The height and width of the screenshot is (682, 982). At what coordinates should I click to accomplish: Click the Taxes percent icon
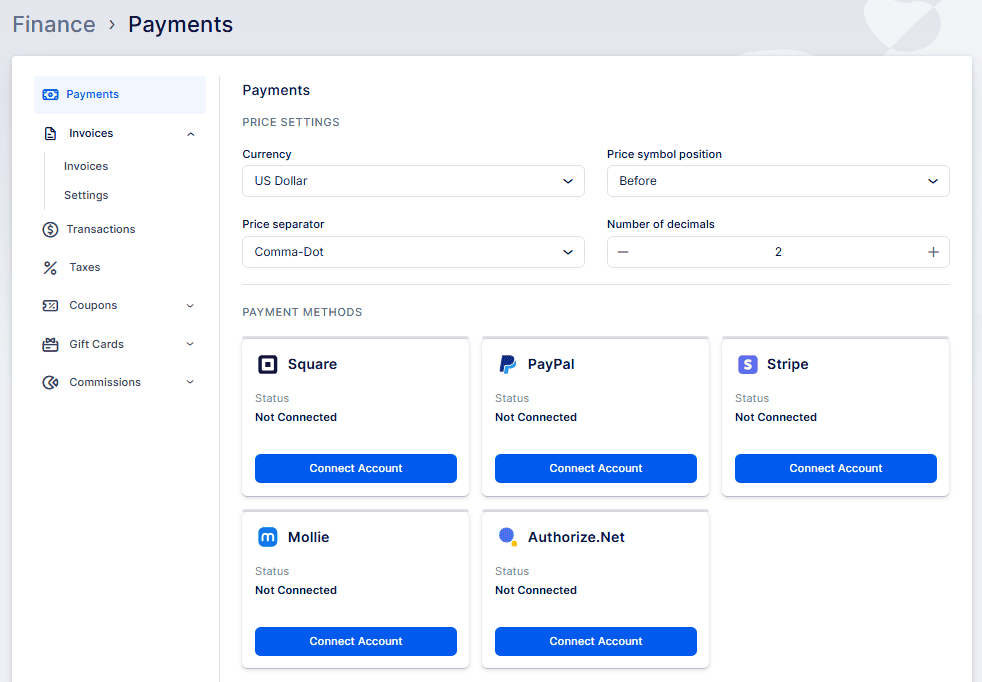(50, 268)
